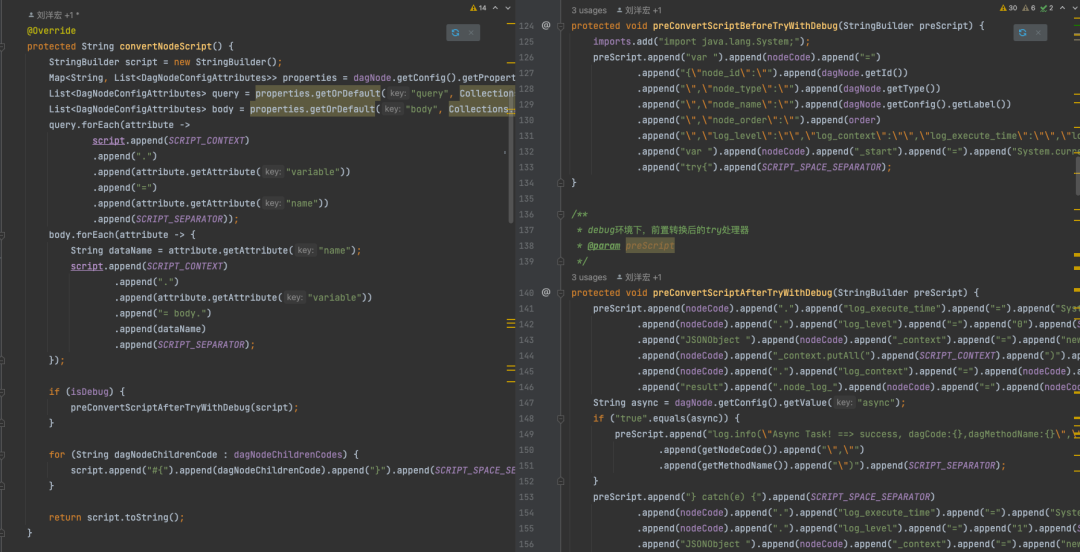Click the left pane's floating reload icon
This screenshot has width=1080, height=552.
tap(455, 32)
